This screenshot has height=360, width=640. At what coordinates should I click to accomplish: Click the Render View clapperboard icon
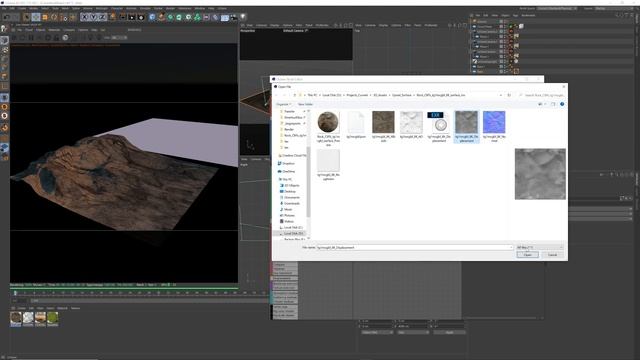pyautogui.click(x=123, y=17)
